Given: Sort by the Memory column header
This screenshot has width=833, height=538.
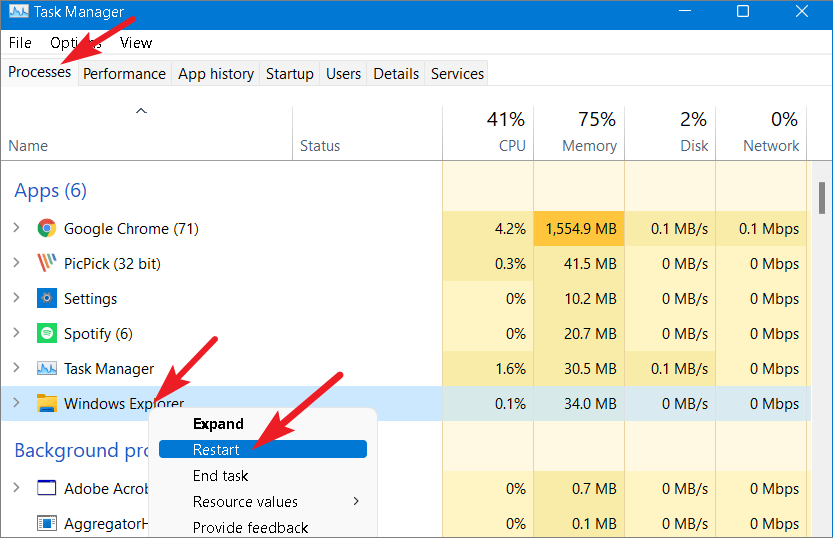Looking at the screenshot, I should pos(579,133).
